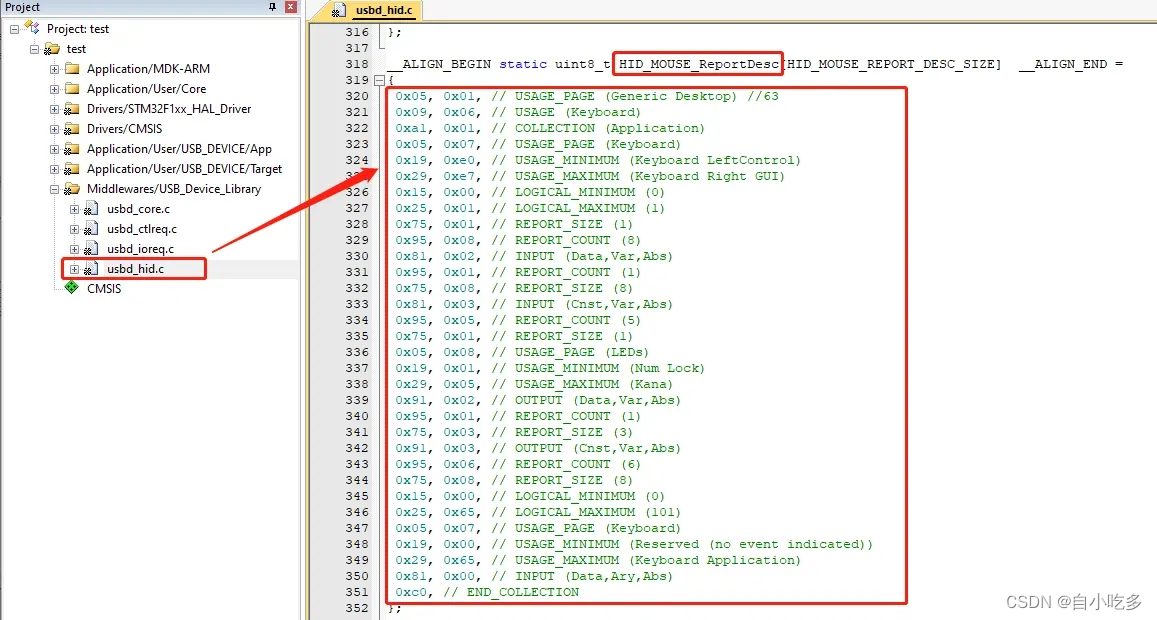
Task: Click END_COLLECTION comment on line 351
Action: (x=511, y=592)
